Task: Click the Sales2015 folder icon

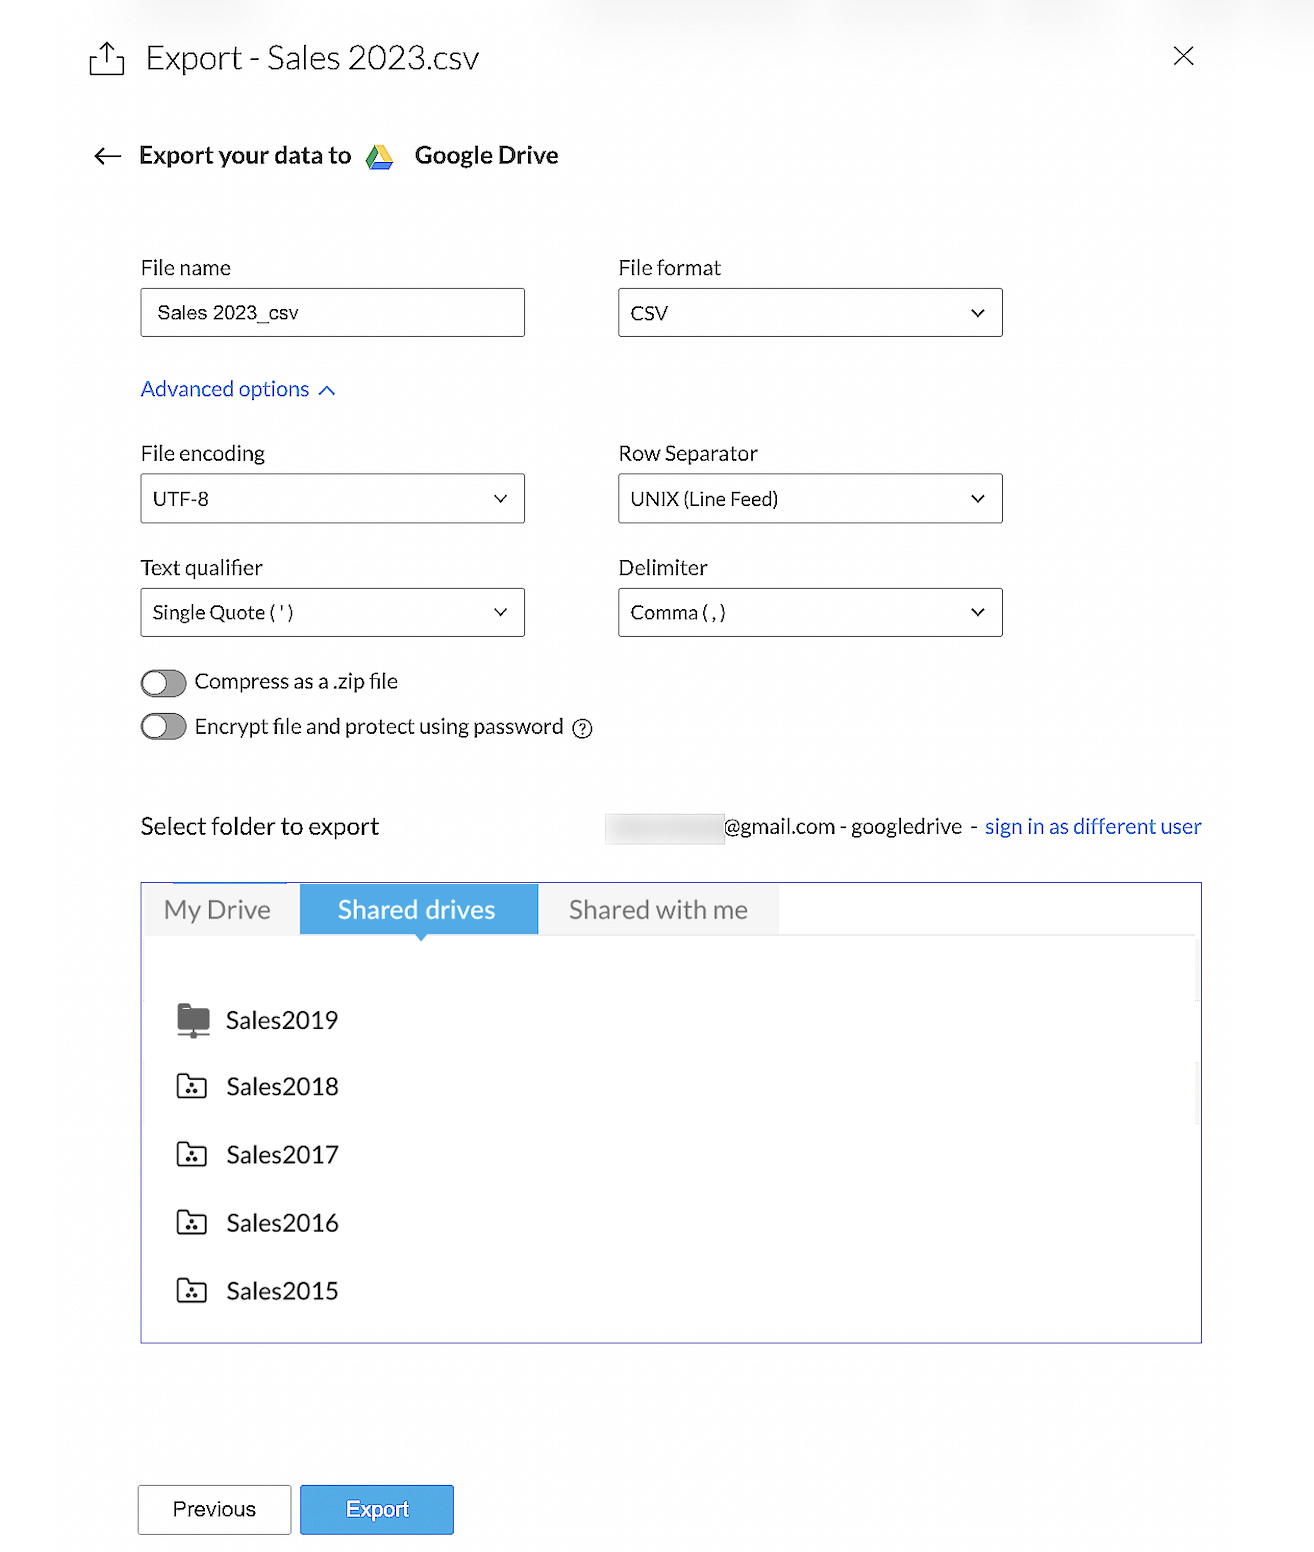Action: tap(192, 1291)
